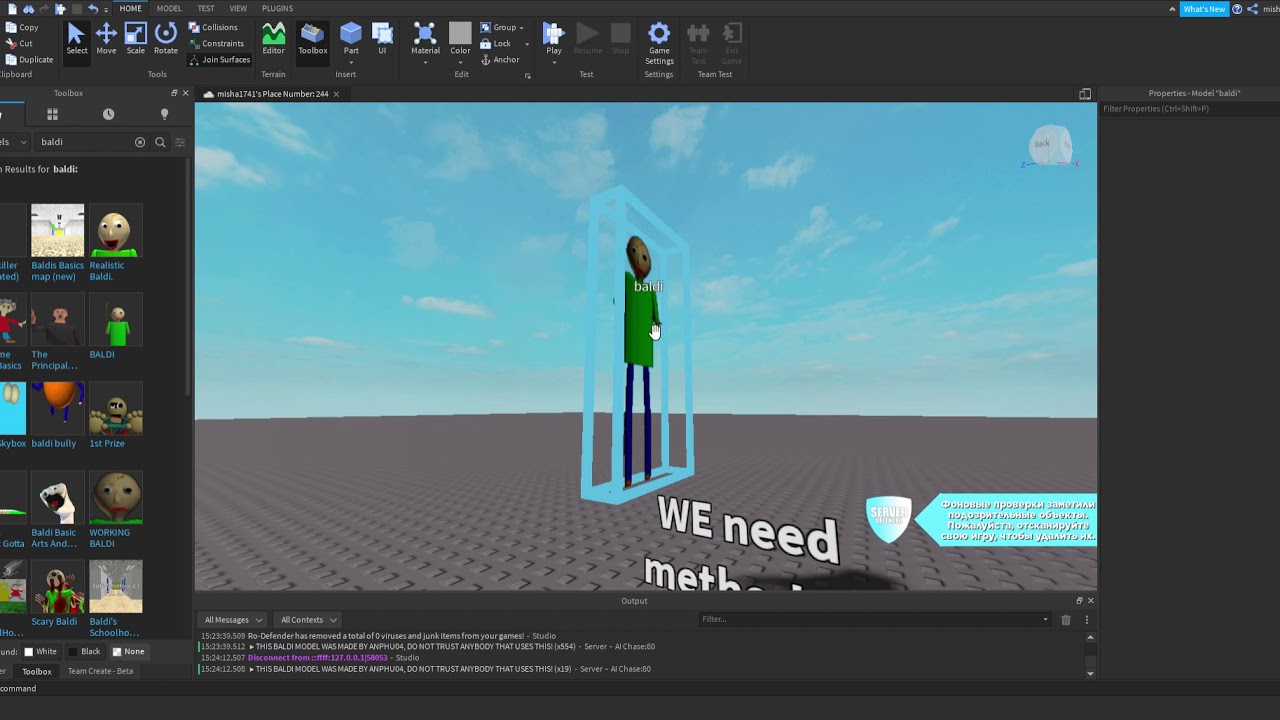Click the maximize viewport icon near Properties
The height and width of the screenshot is (720, 1280).
1085,94
